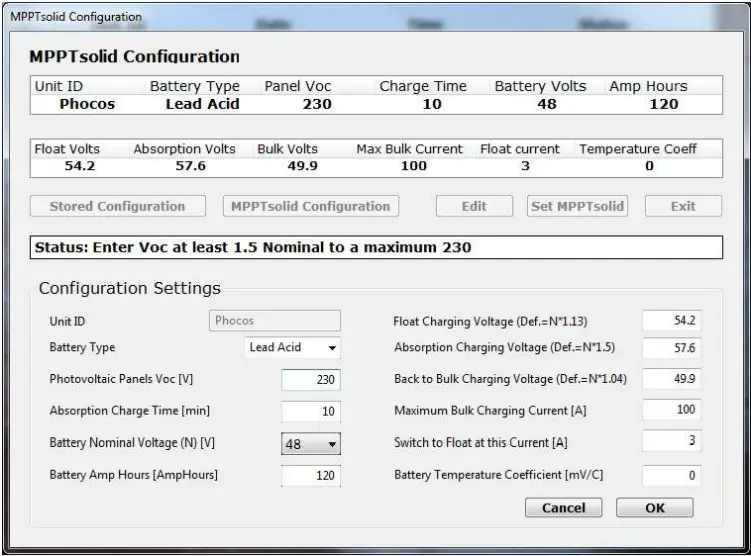Open the Battery Type dropdown
The image size is (751, 556).
point(292,348)
